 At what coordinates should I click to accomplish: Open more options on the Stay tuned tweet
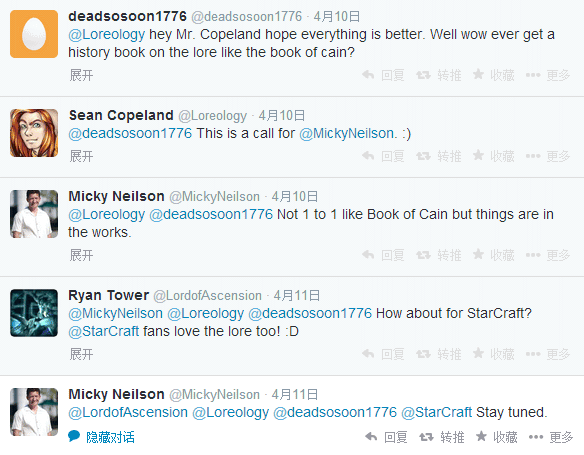pos(550,437)
